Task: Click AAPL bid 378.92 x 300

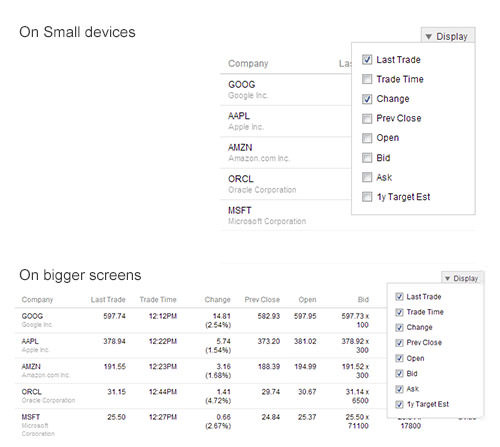Action: (x=355, y=346)
